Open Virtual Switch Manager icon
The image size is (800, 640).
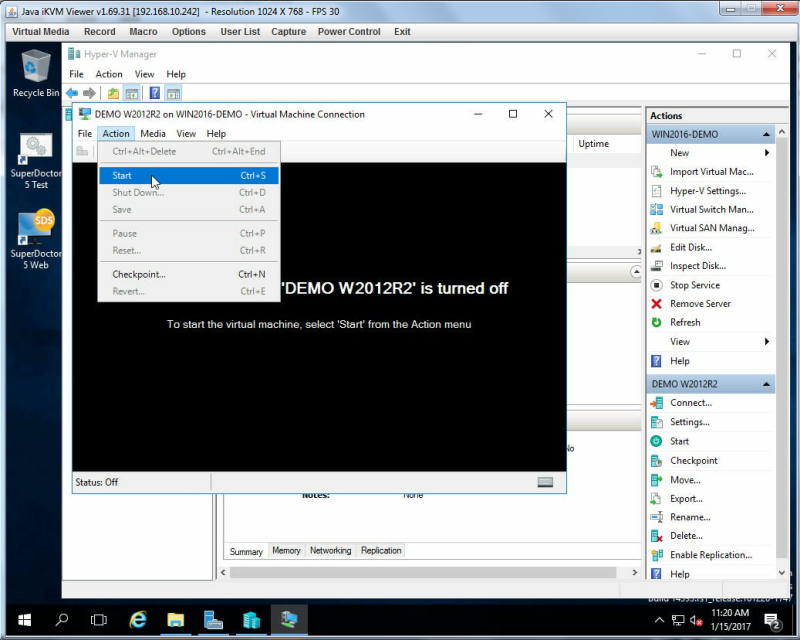pyautogui.click(x=657, y=209)
